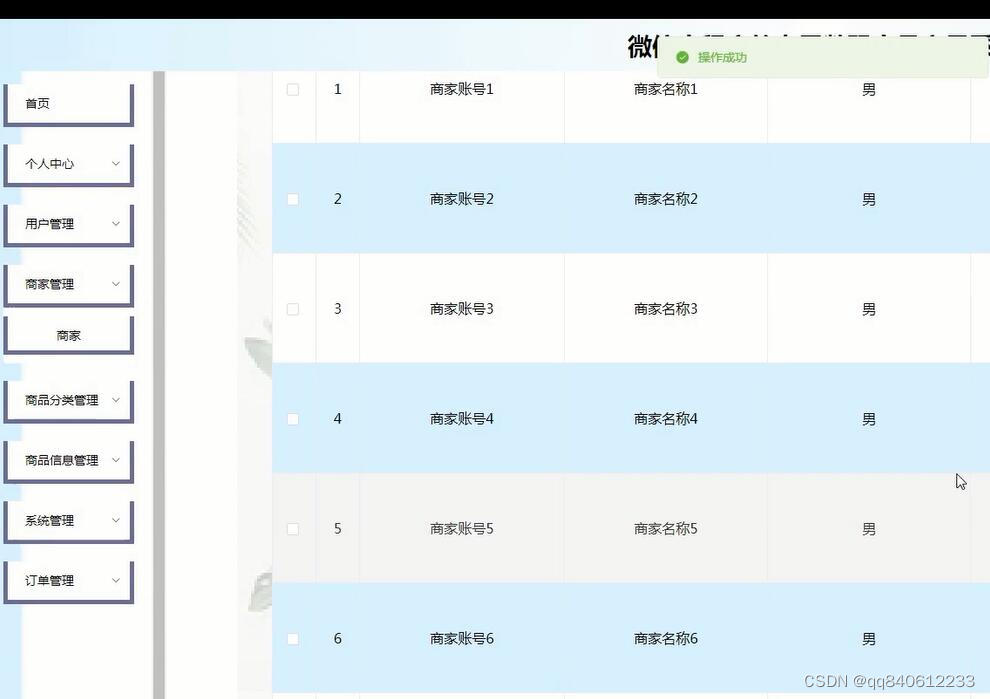Image resolution: width=990 pixels, height=699 pixels.
Task: Expand the 个人中心 chevron arrow
Action: (x=116, y=164)
